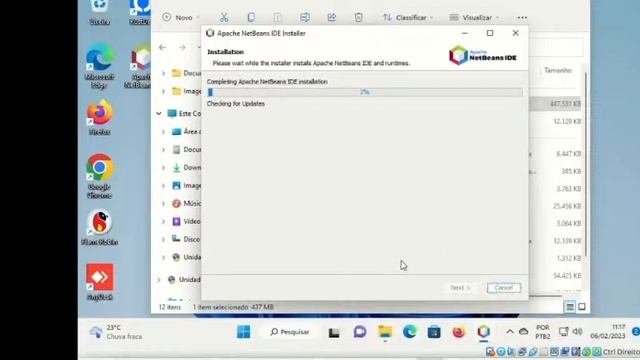Screen dimensions: 640x360
Task: Click the Back arrow in File Explorer
Action: click(x=162, y=48)
